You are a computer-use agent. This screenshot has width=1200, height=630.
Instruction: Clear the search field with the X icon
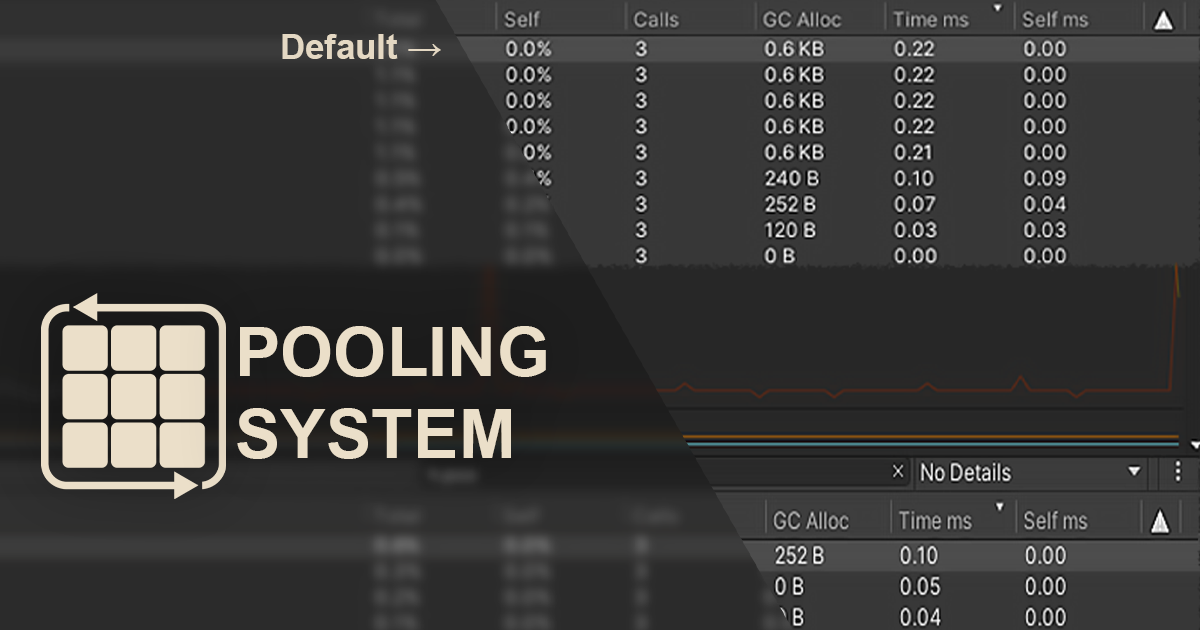click(897, 471)
